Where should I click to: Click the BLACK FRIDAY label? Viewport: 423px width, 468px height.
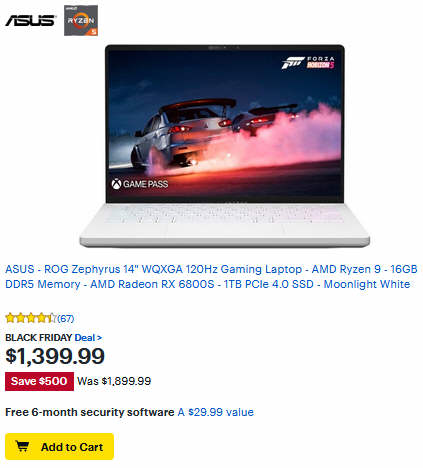point(39,338)
